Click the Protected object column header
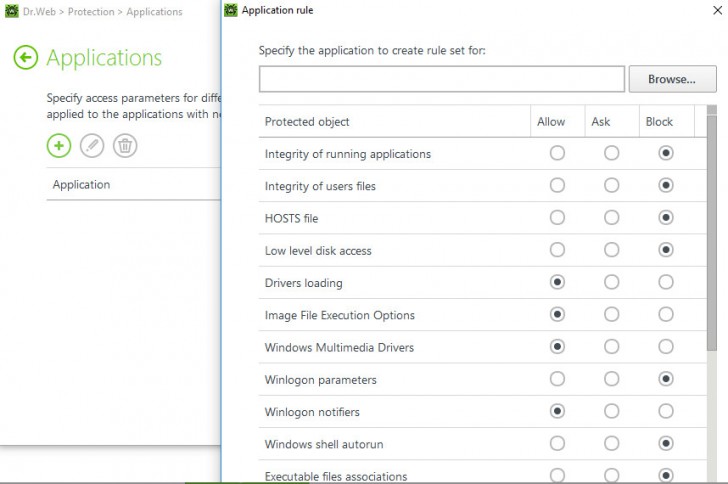 (307, 122)
